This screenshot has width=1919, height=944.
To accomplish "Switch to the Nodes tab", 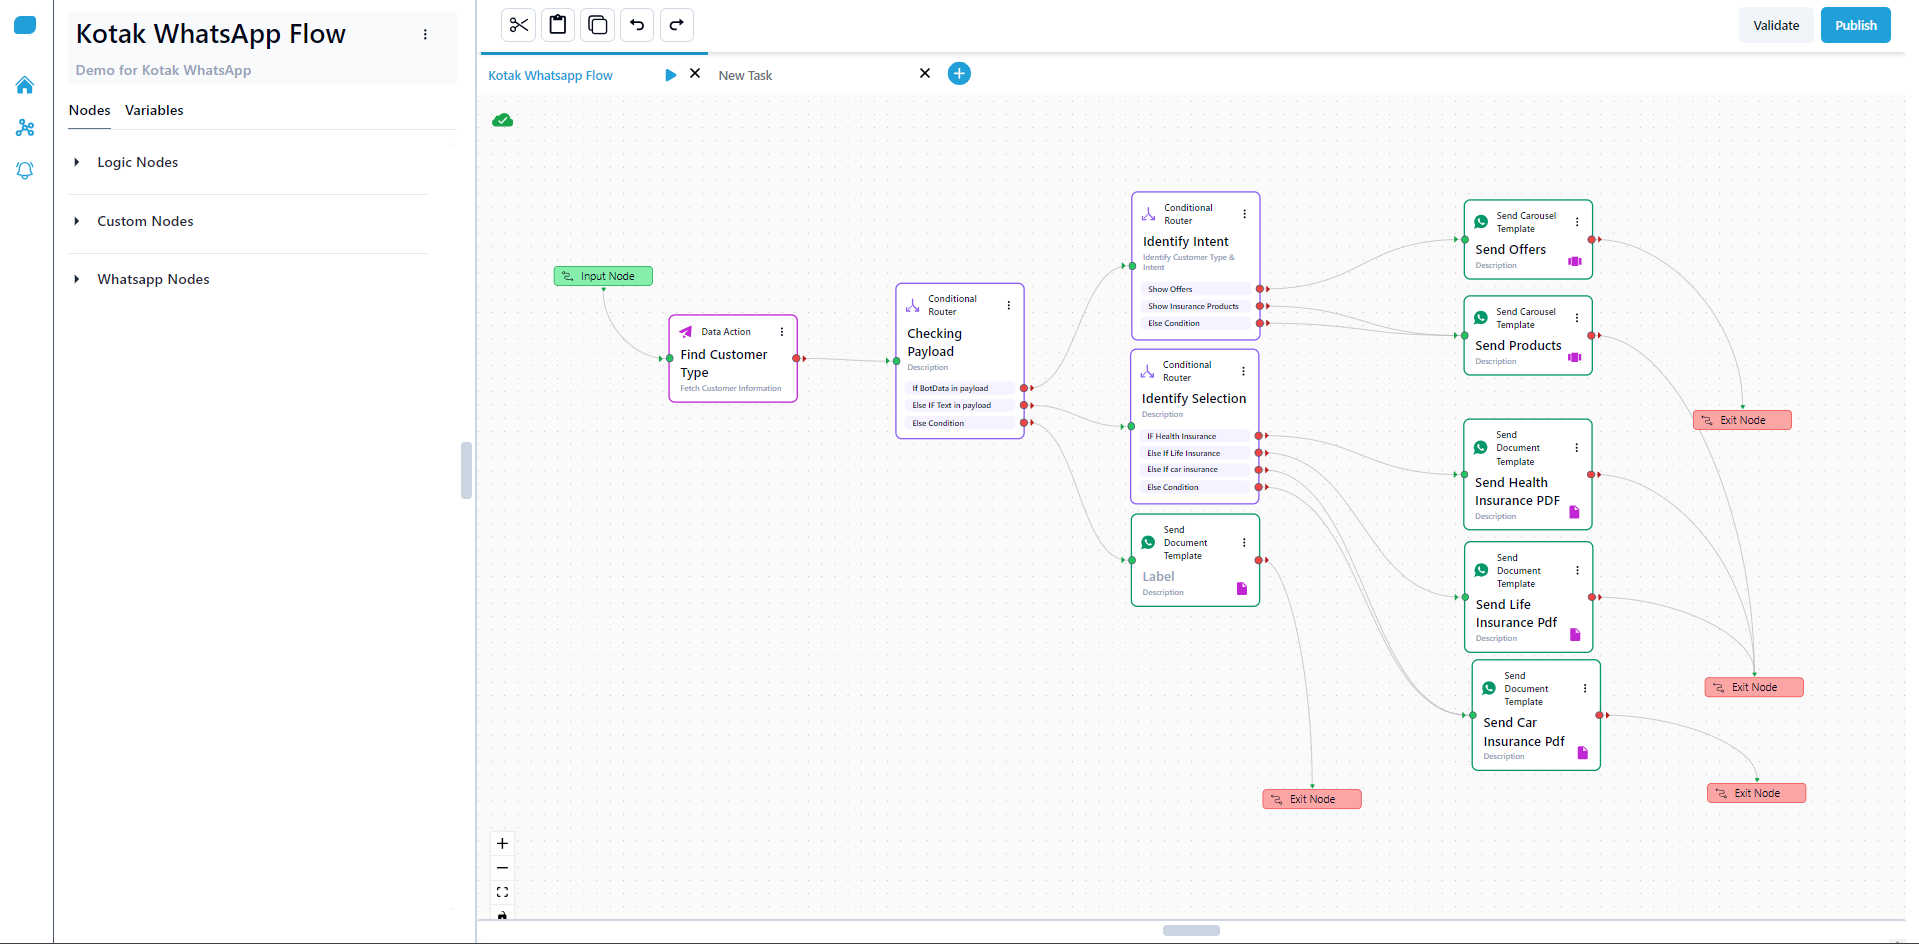I will (x=89, y=110).
